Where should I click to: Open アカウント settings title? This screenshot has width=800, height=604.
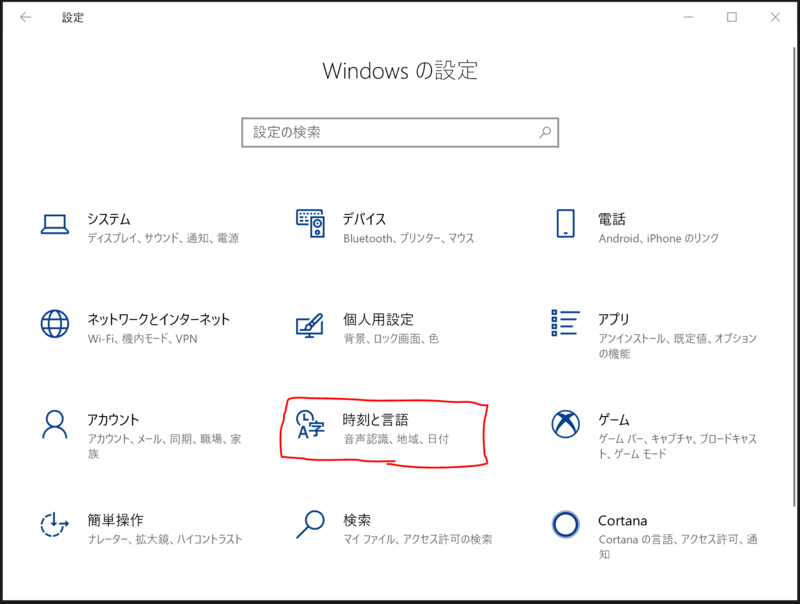(x=113, y=420)
